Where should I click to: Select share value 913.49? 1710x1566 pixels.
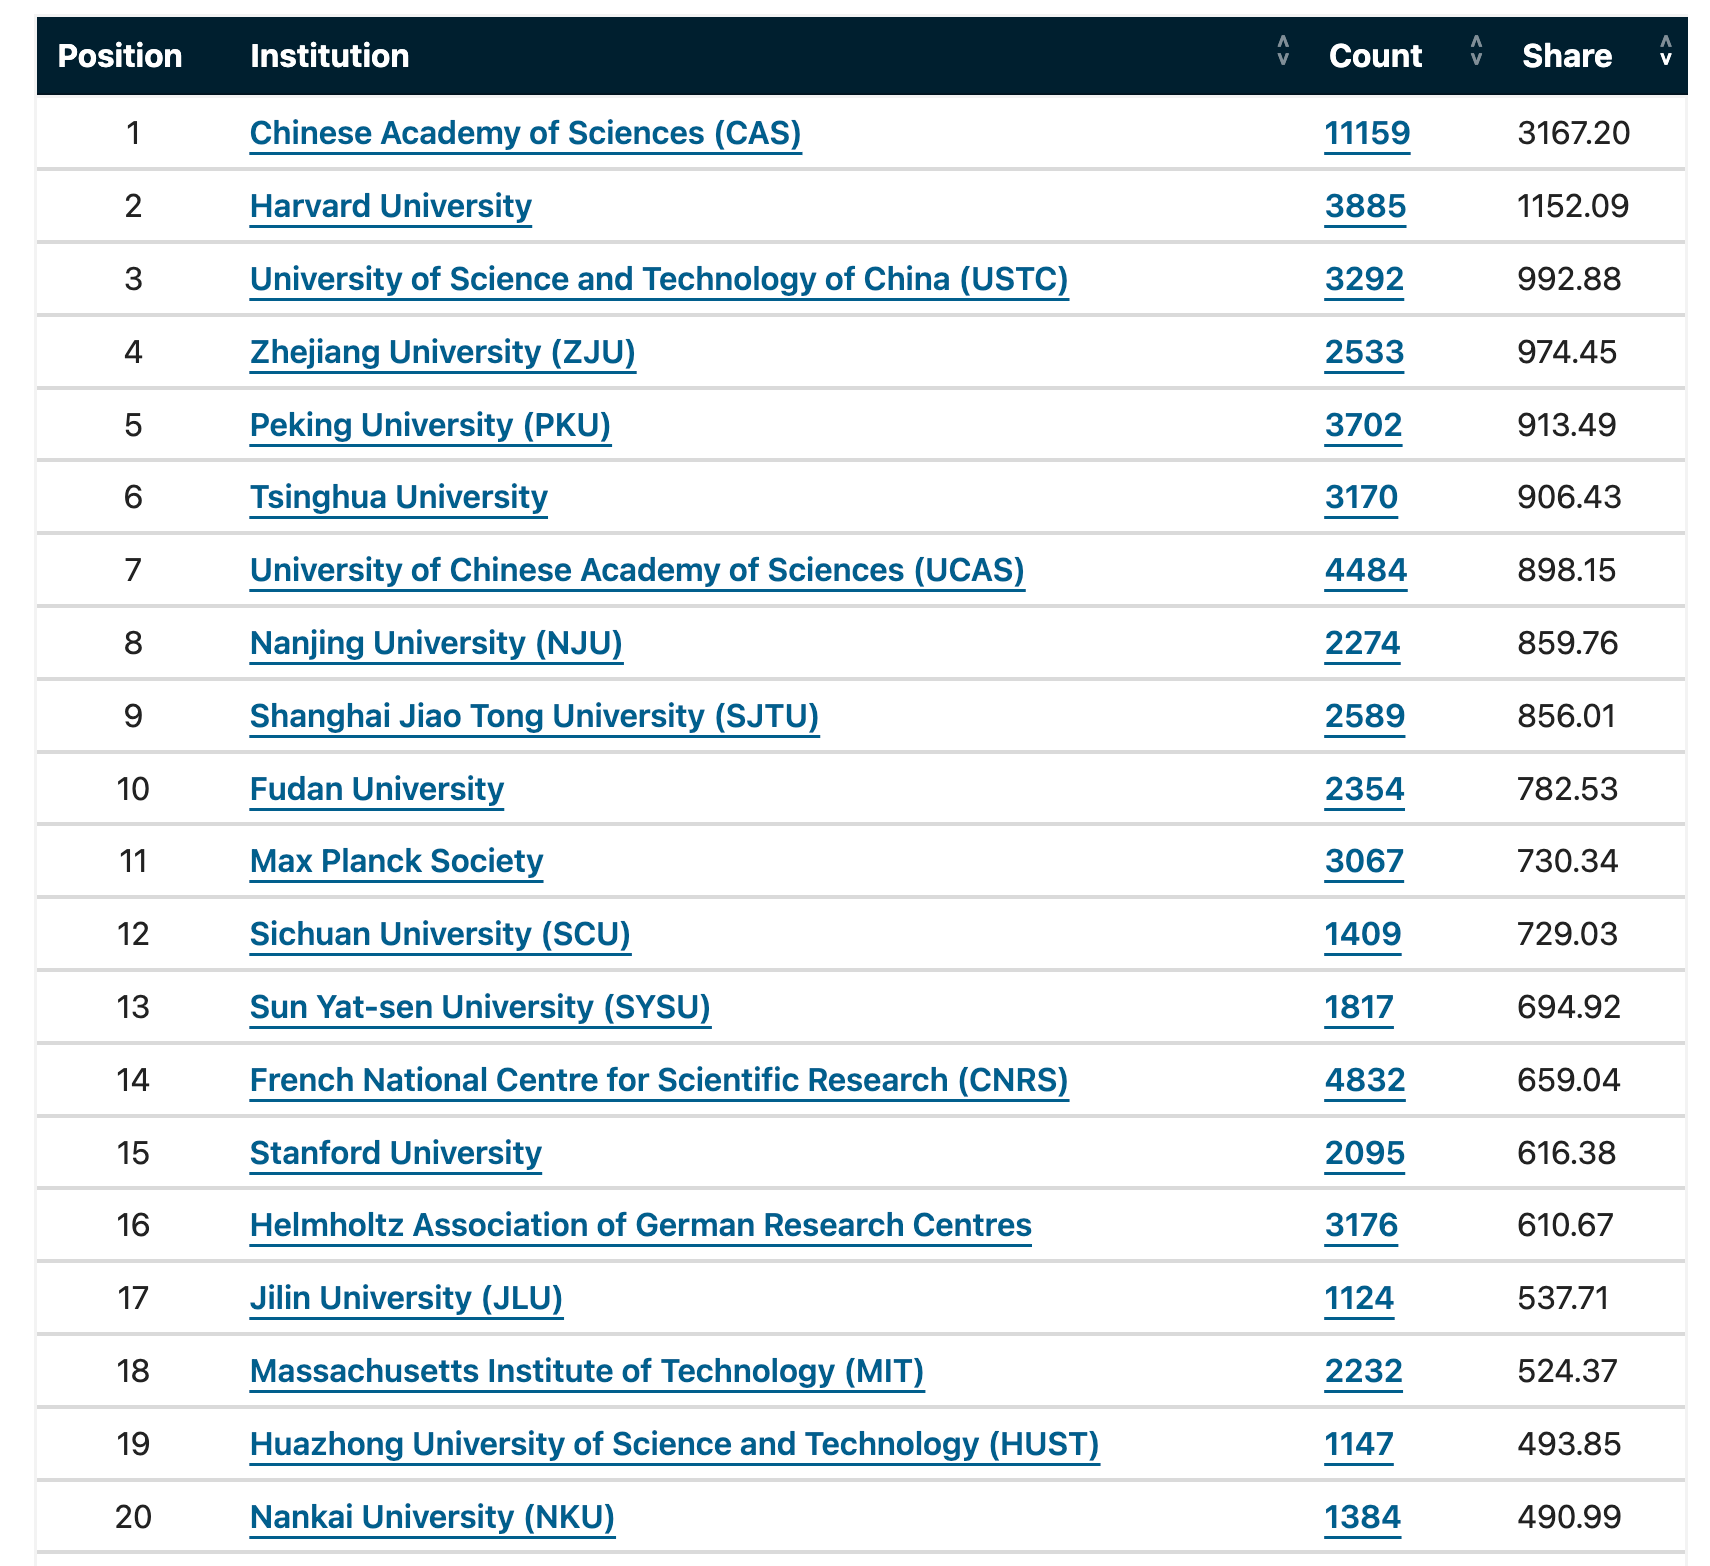point(1567,425)
